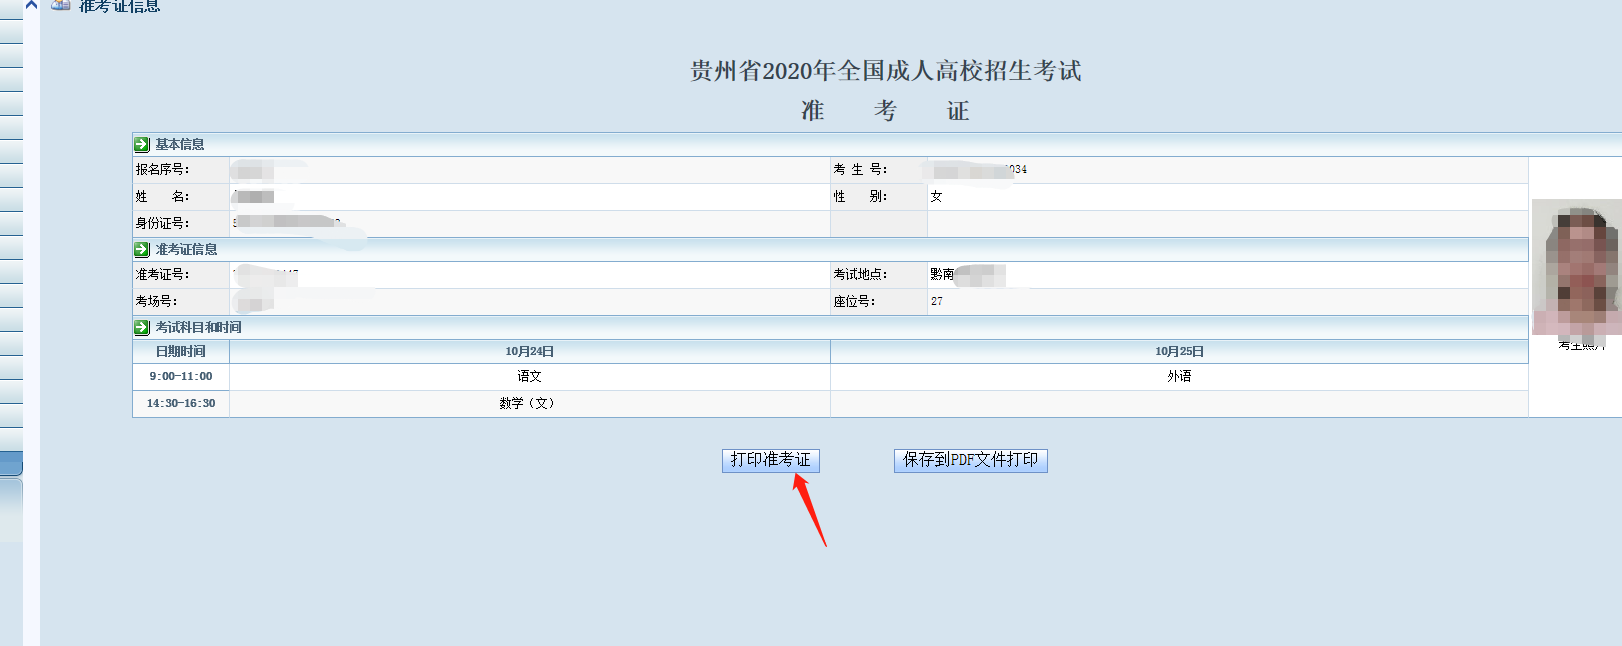Click the 10月25日 column header

click(1179, 351)
